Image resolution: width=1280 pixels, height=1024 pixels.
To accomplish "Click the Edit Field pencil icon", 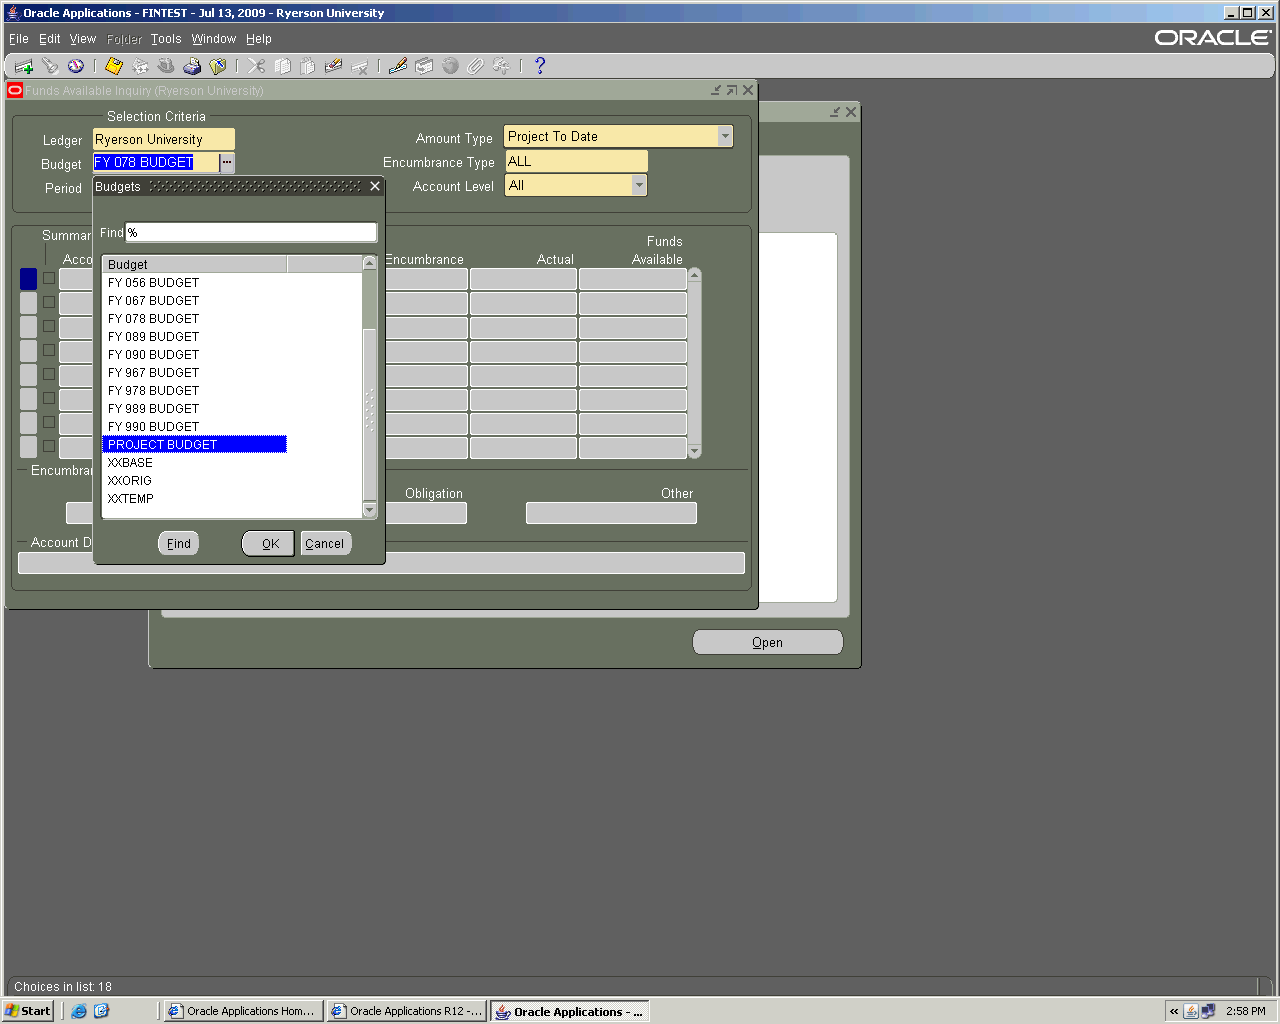I will (x=398, y=66).
